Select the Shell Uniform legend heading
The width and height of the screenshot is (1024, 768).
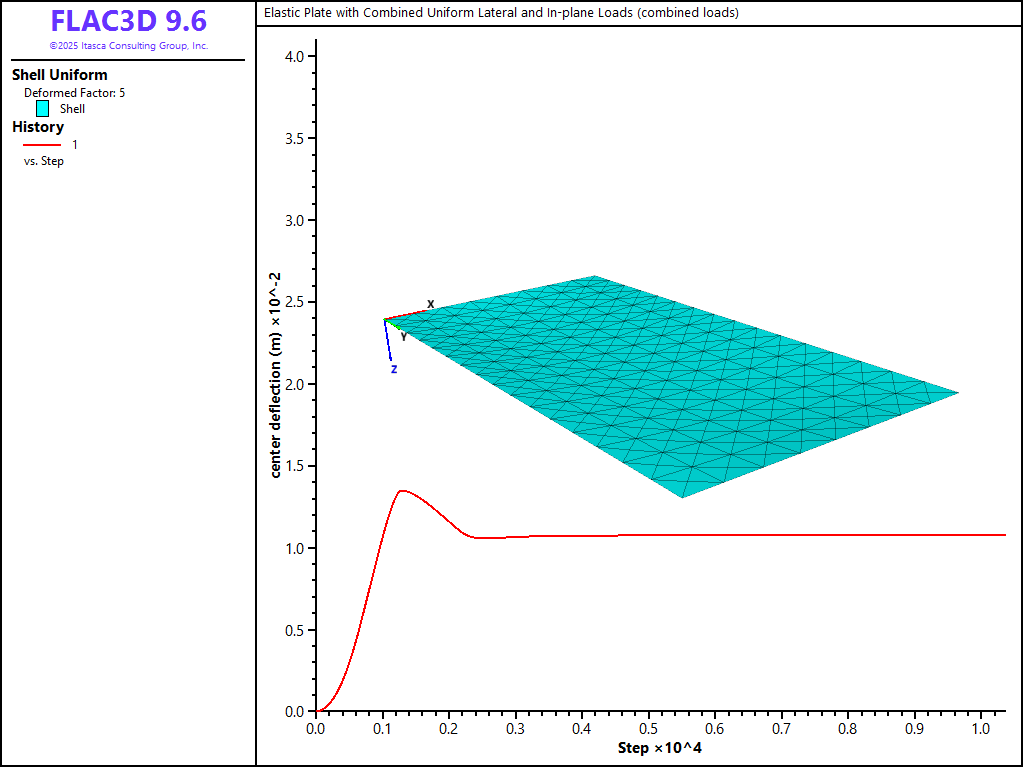pyautogui.click(x=59, y=75)
